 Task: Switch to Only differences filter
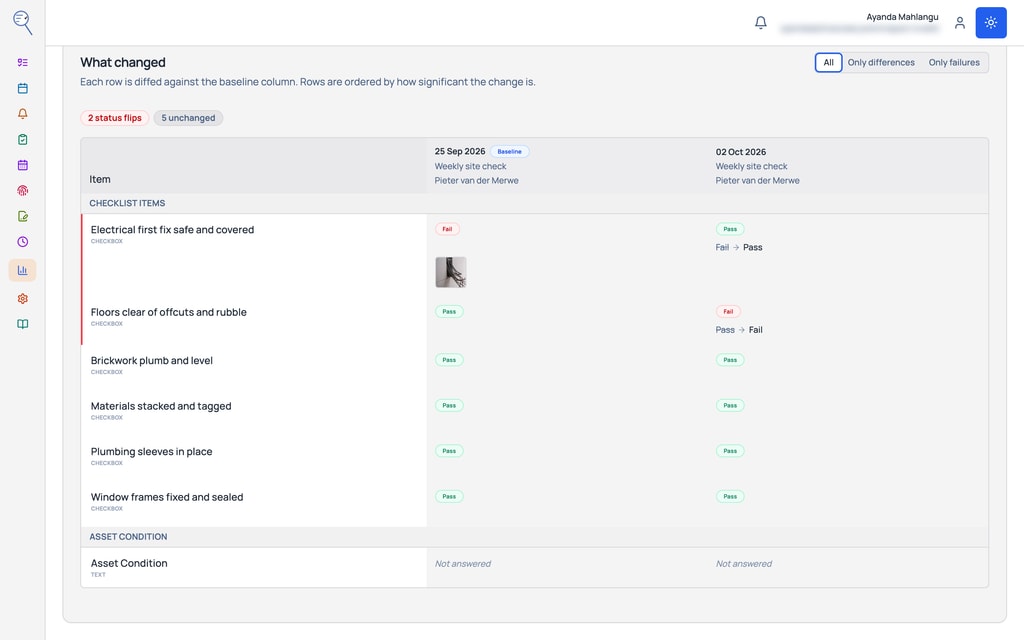pyautogui.click(x=881, y=63)
